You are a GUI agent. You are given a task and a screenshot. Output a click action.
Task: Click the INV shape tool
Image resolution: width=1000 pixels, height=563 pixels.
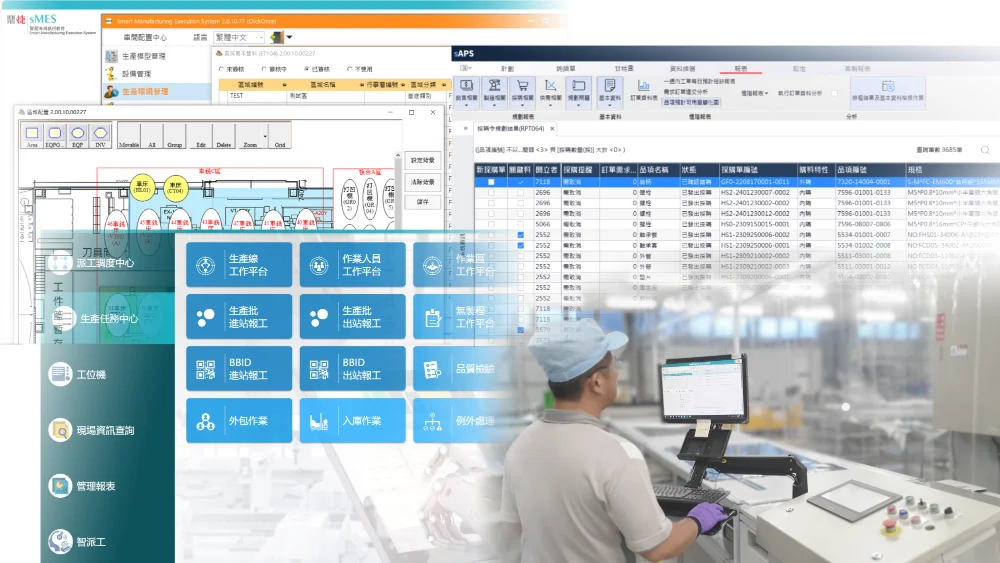coord(101,135)
